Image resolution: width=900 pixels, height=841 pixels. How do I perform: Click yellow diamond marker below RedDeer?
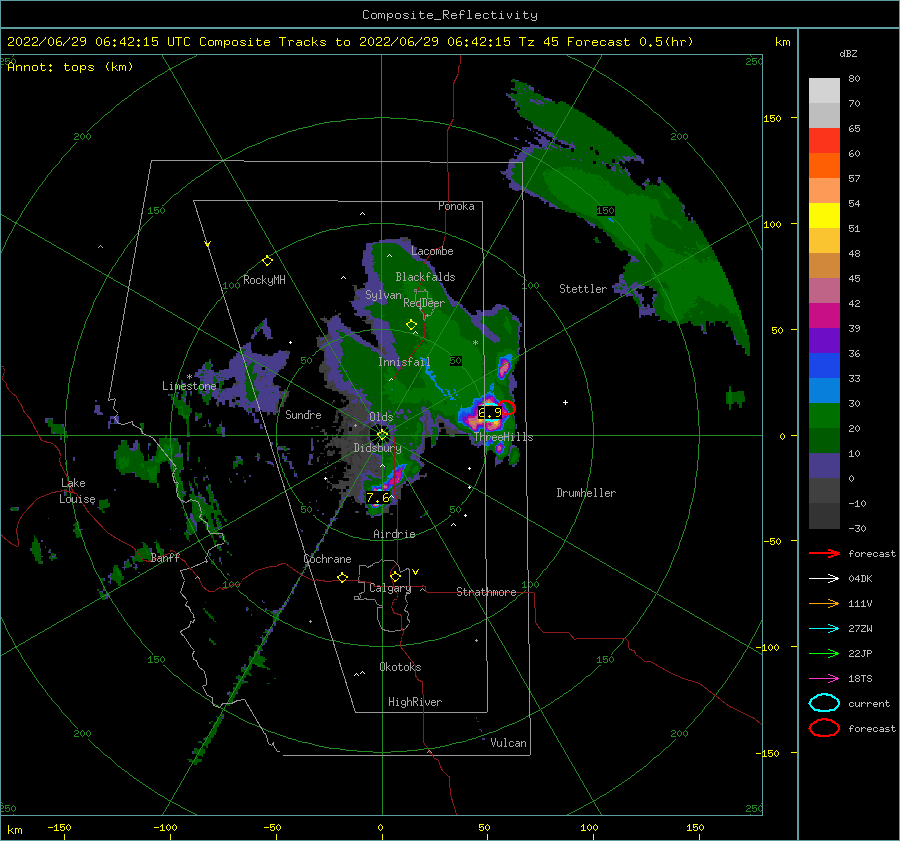[411, 324]
